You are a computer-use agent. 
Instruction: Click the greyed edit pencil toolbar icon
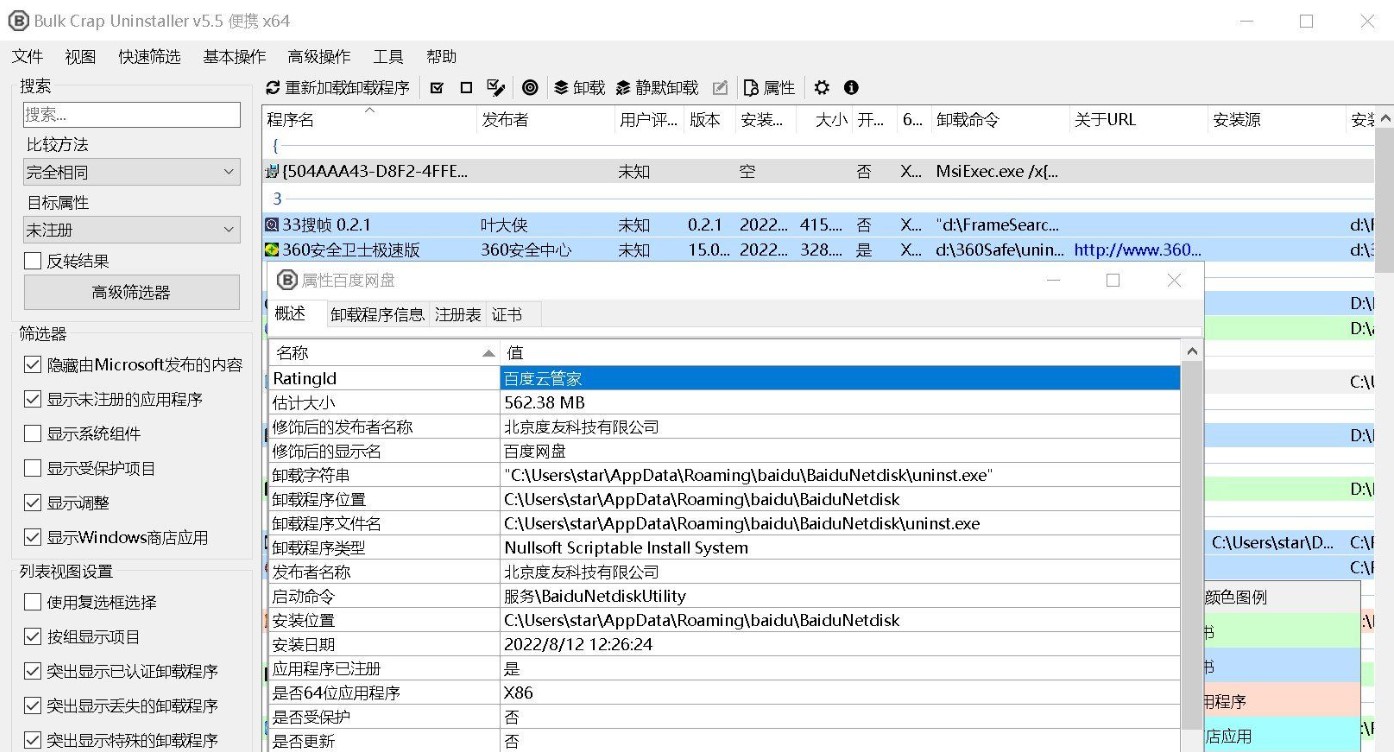720,88
